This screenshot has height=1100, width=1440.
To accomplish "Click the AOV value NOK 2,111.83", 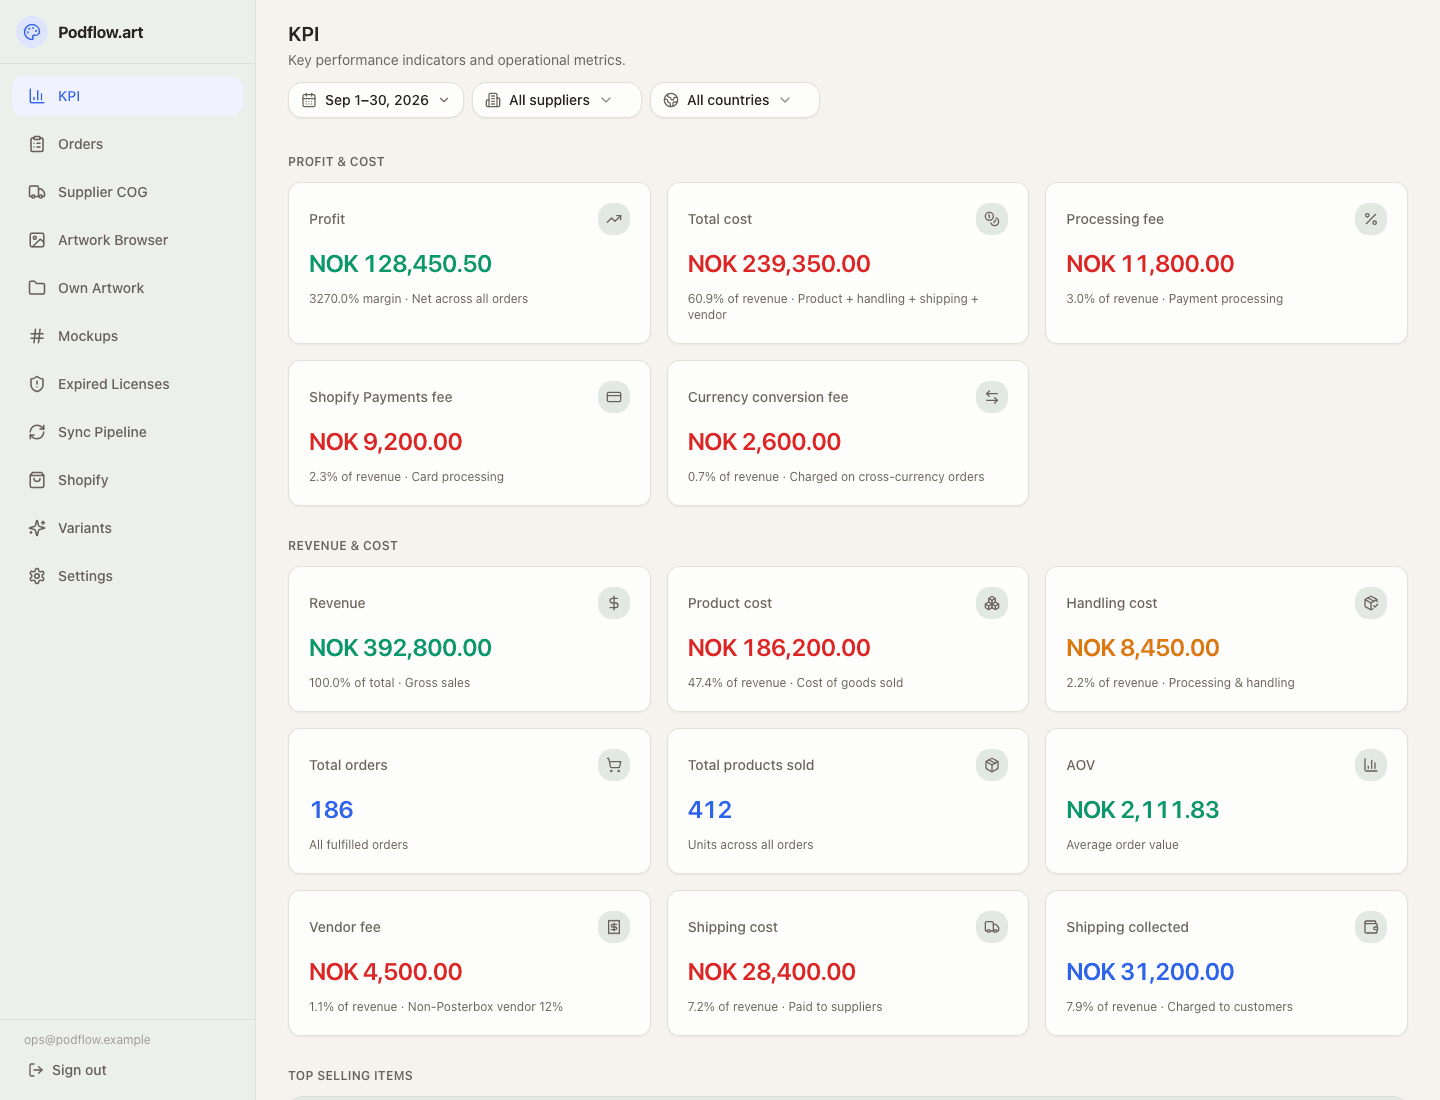I will (x=1143, y=810).
